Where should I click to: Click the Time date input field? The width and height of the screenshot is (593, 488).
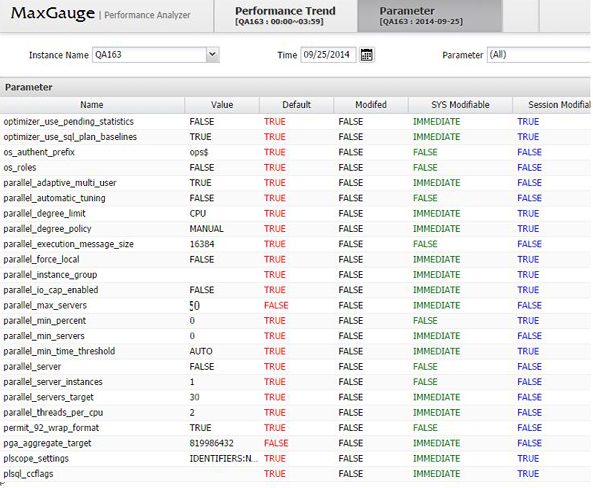click(328, 55)
